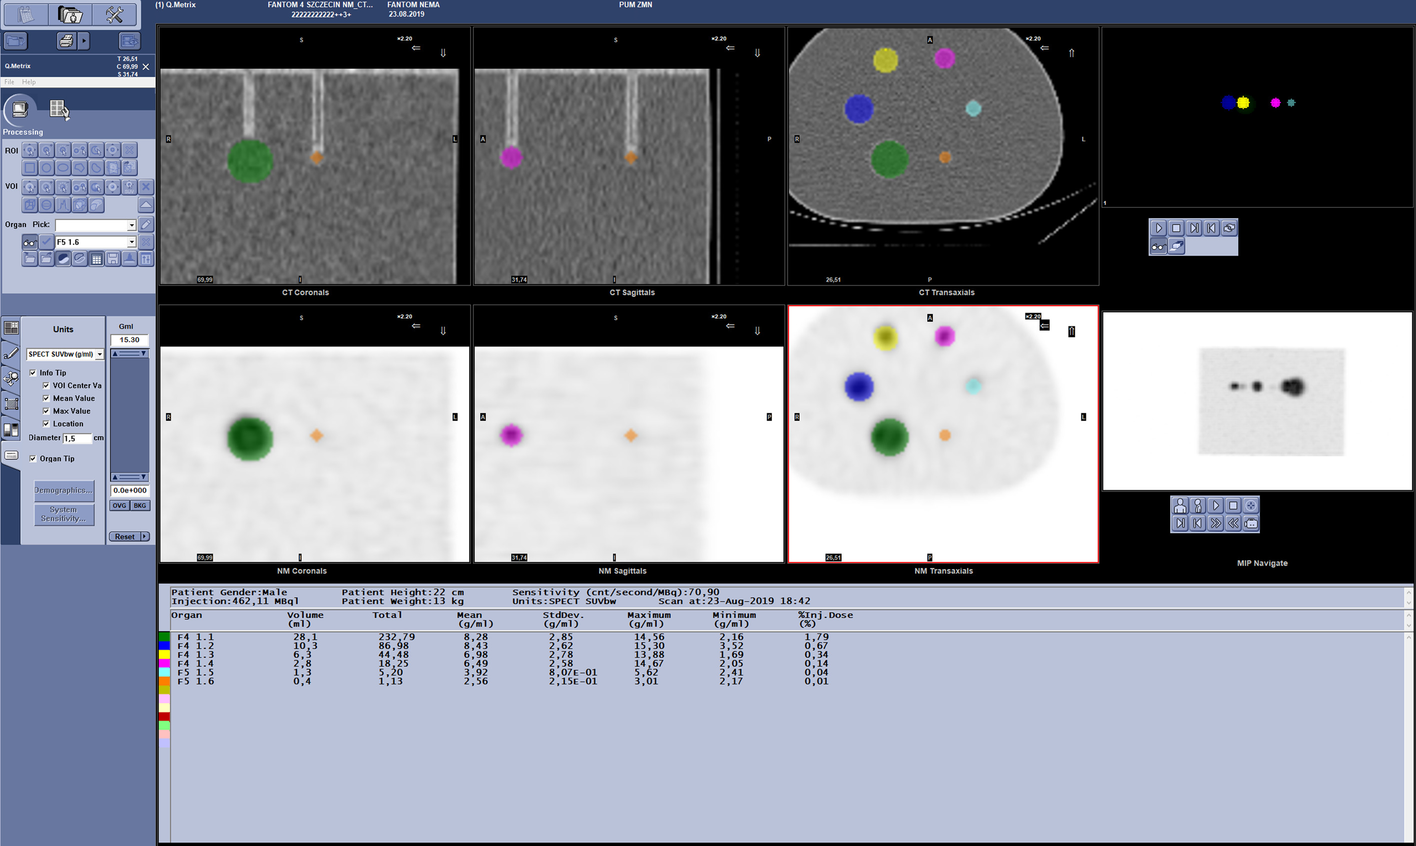Switch to the Processing tab
The image size is (1416, 846).
pos(20,110)
